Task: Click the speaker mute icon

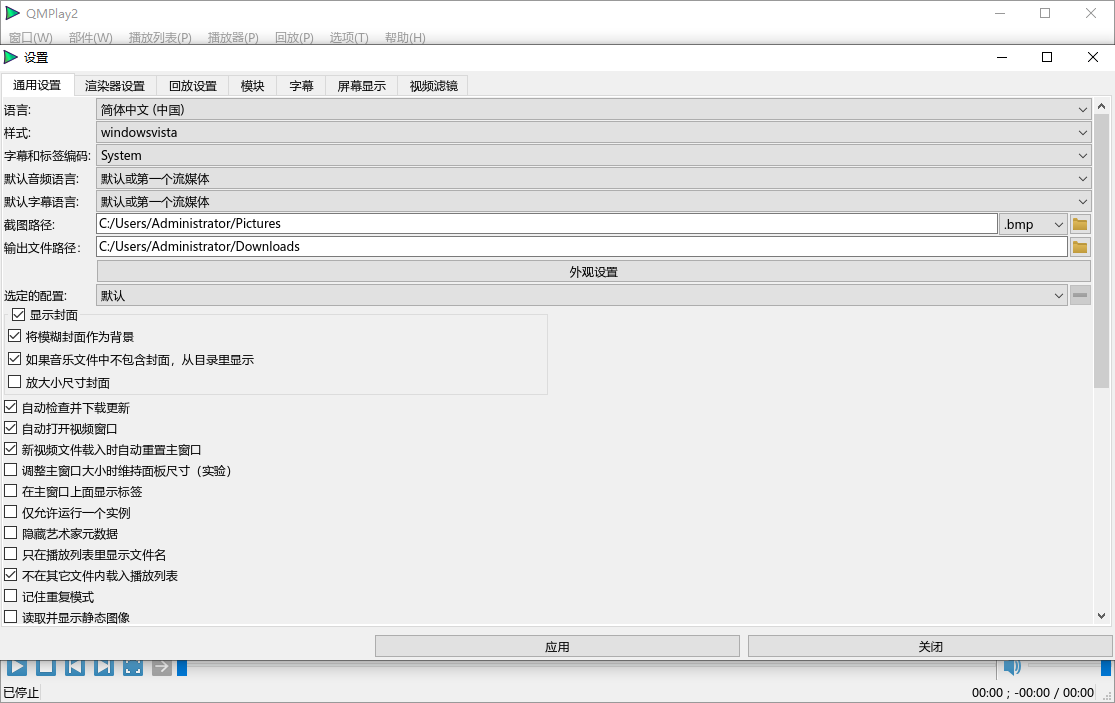Action: click(1012, 667)
